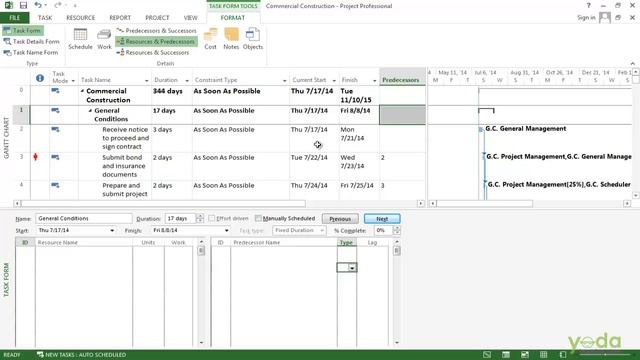Show Cost details in task form
The width and height of the screenshot is (640, 360).
[x=210, y=39]
